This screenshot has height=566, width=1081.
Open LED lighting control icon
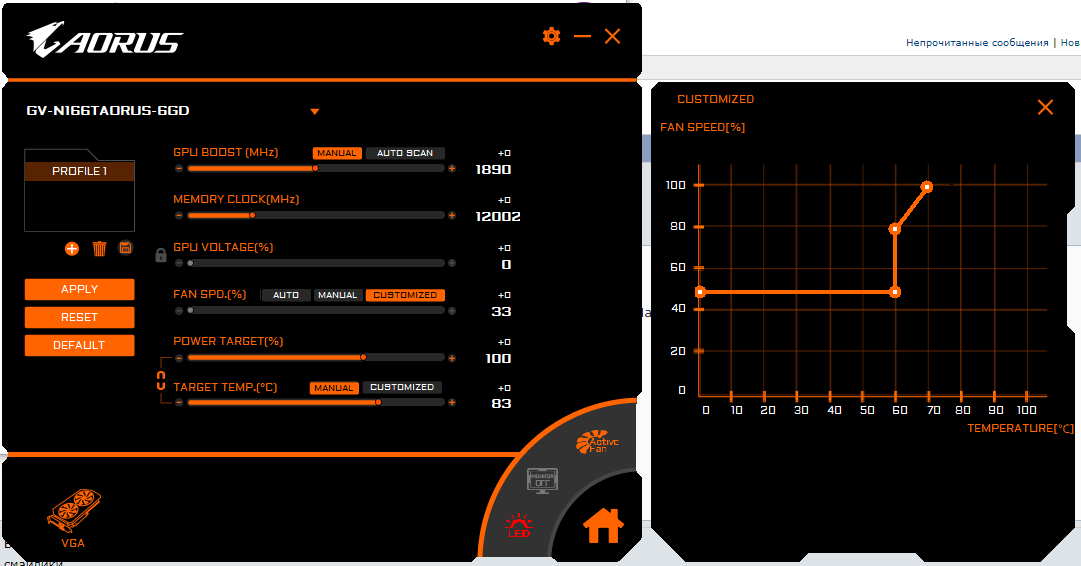click(518, 526)
